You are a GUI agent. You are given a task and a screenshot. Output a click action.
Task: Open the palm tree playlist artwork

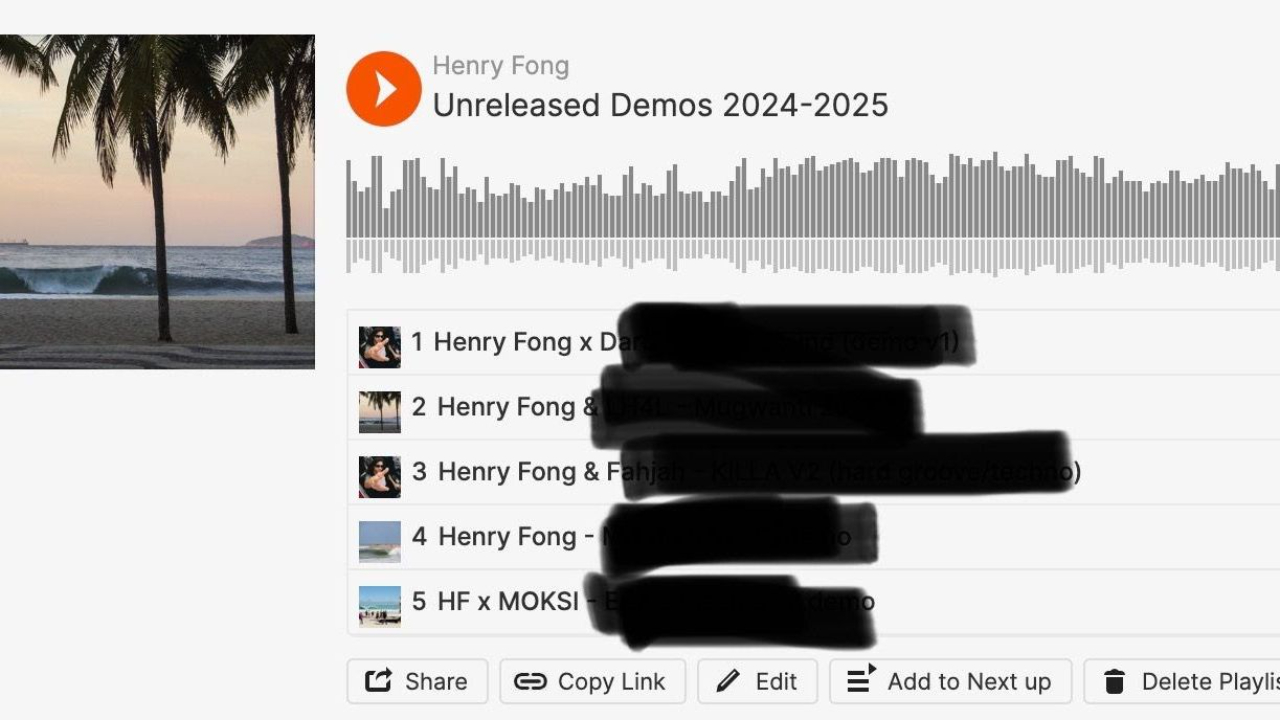(x=157, y=202)
